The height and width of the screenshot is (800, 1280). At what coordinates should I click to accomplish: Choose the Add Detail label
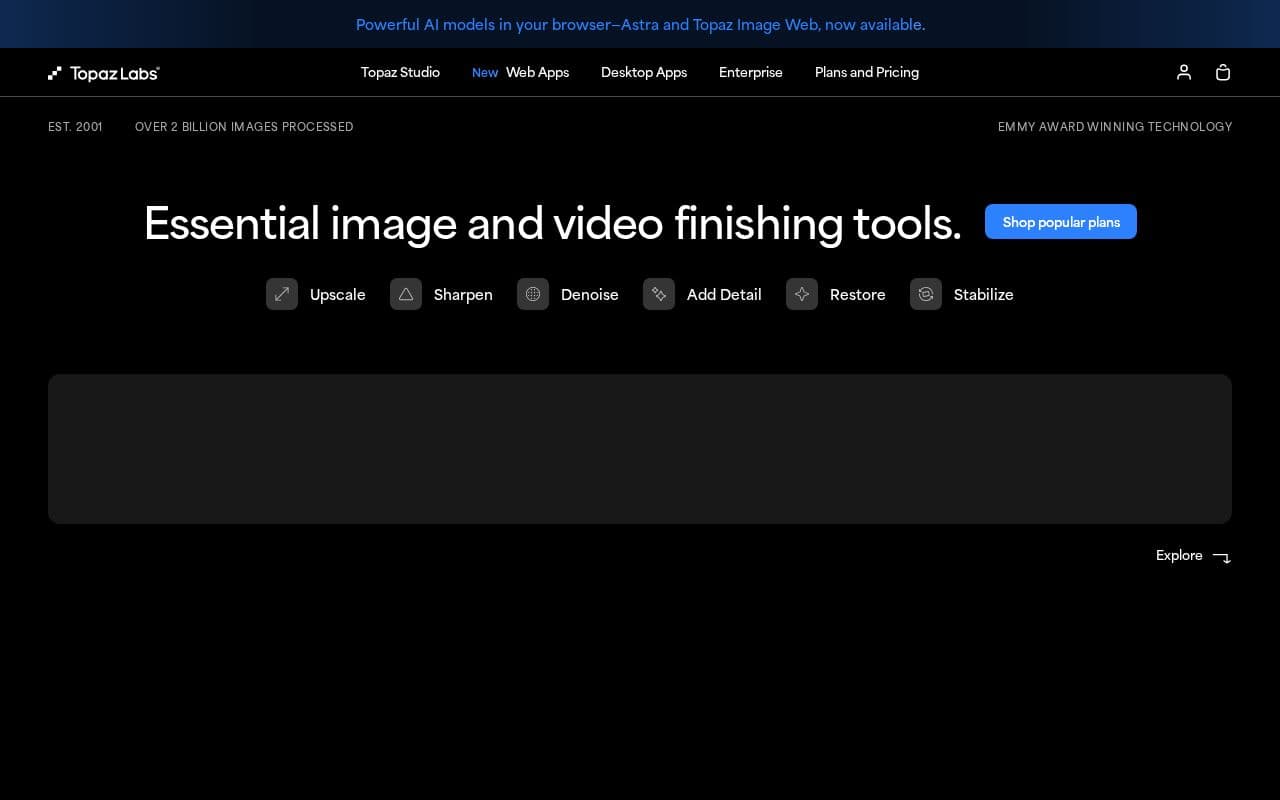point(724,294)
